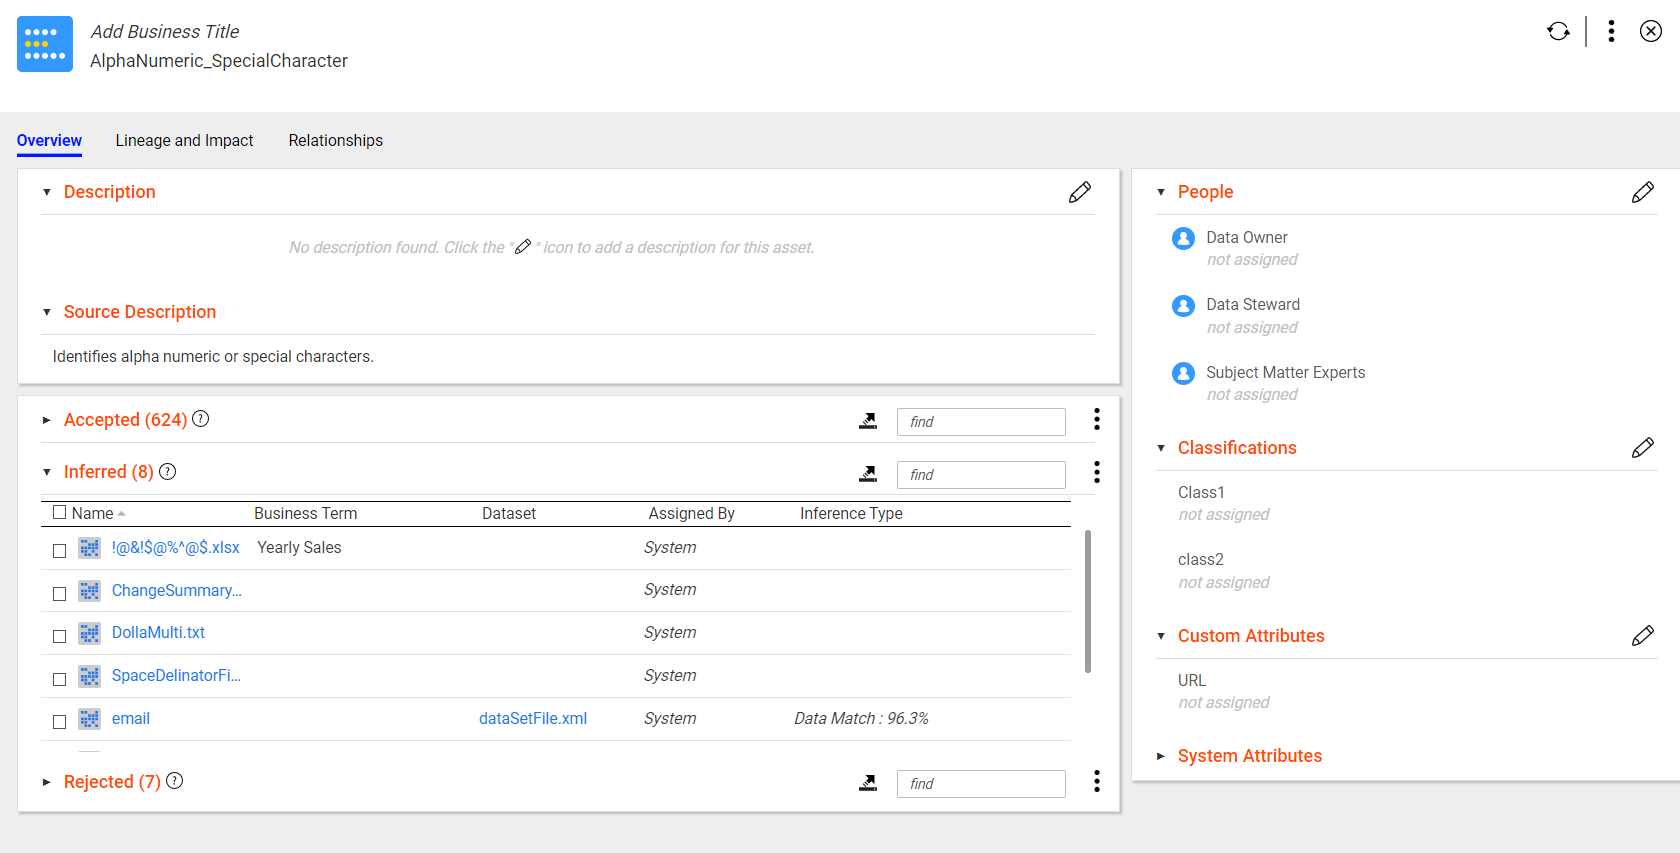The image size is (1680, 853).
Task: Edit the People section with the pencil icon
Action: pos(1643,192)
